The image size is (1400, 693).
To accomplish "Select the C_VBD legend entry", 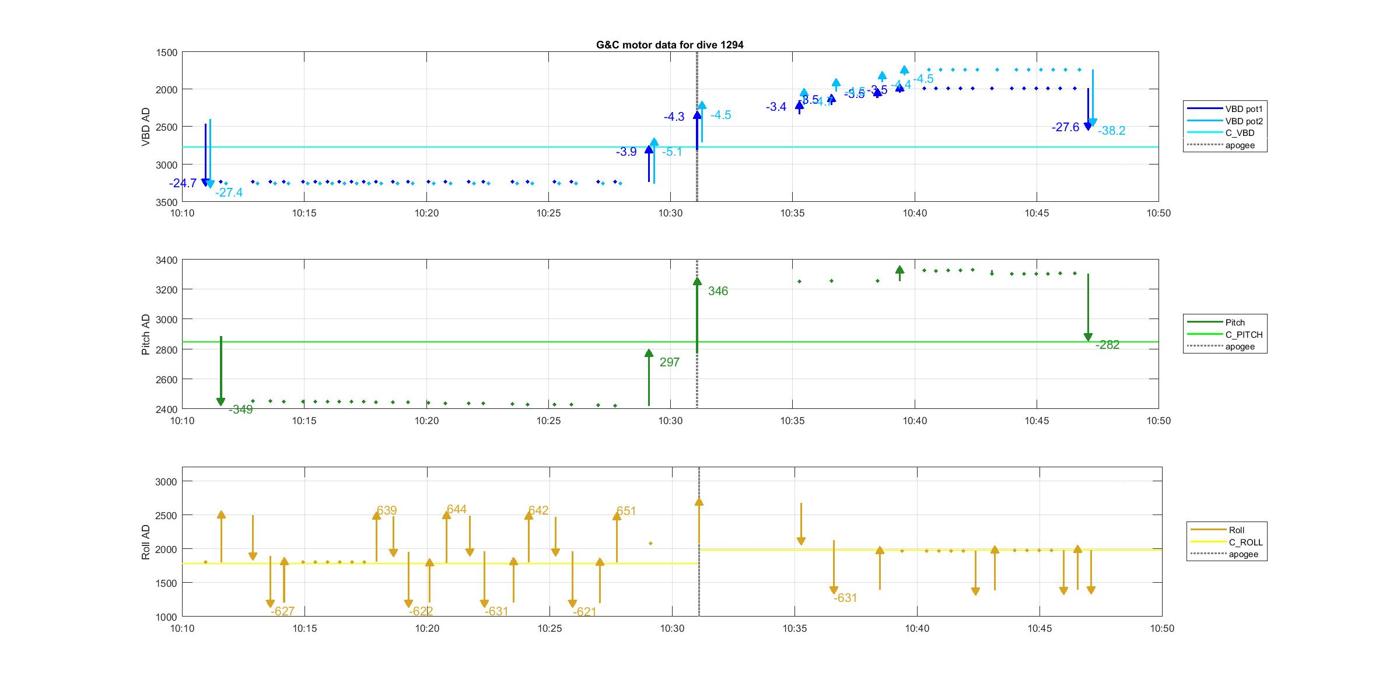I will pyautogui.click(x=1239, y=133).
